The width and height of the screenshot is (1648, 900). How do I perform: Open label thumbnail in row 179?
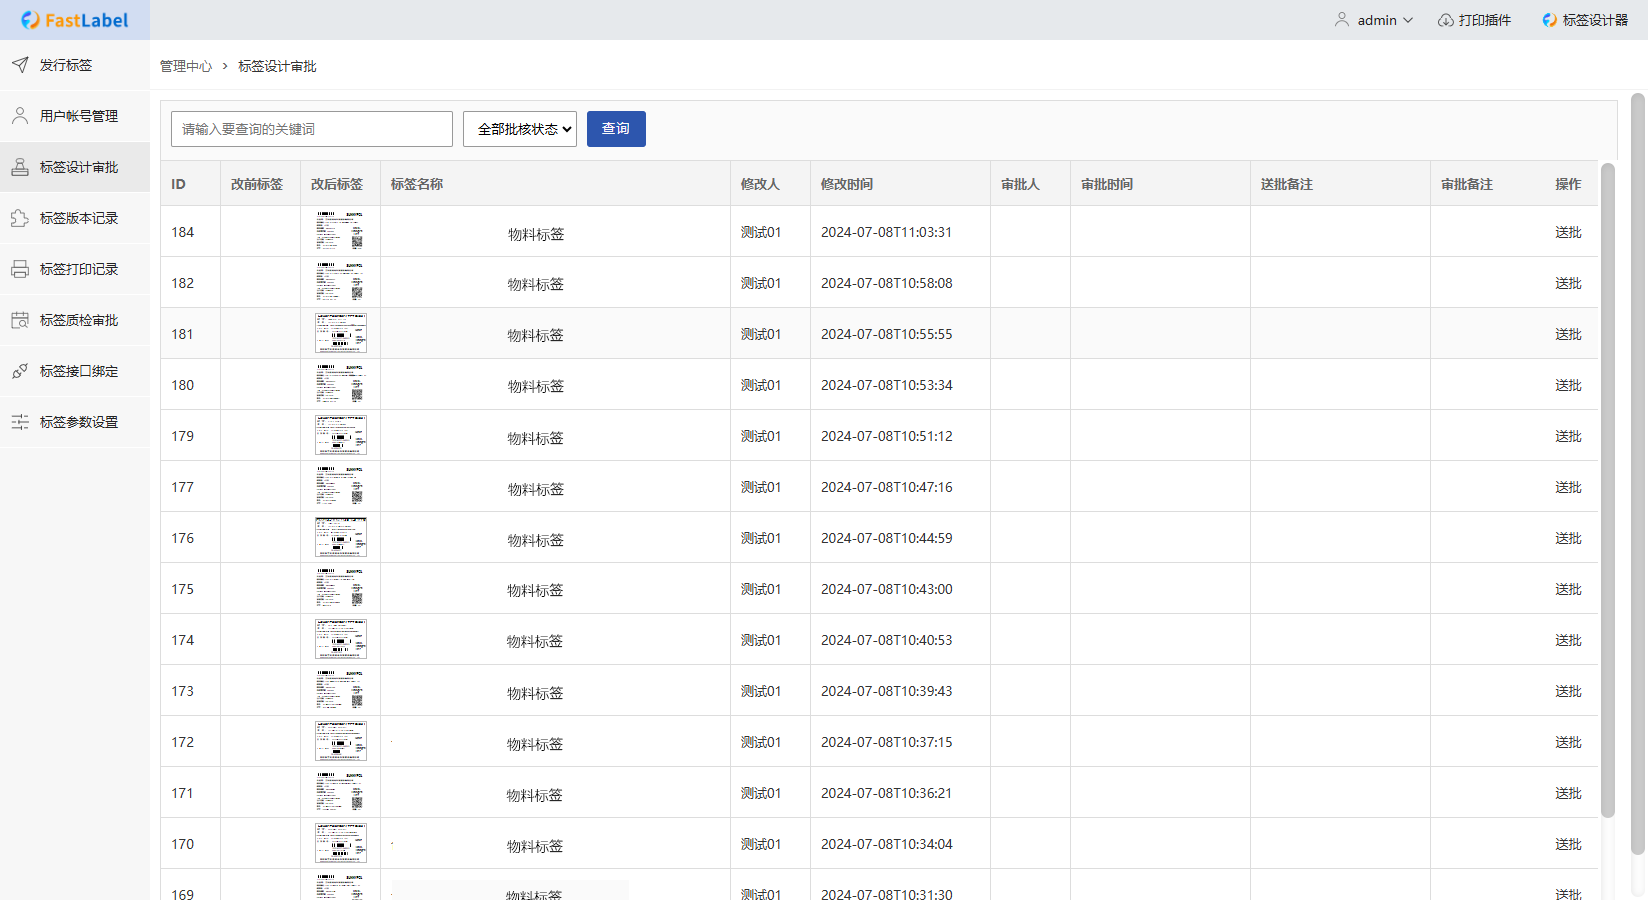pos(340,434)
